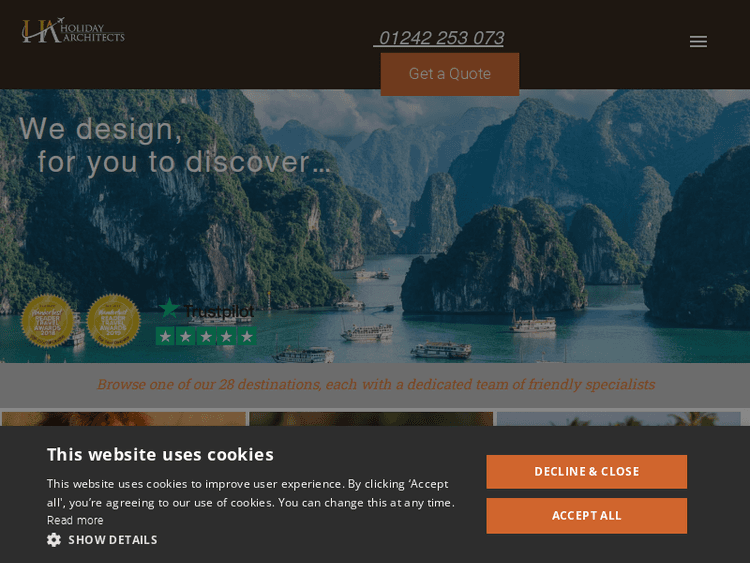Click the 'We design, for you to discover' heading
This screenshot has height=563, width=750.
(175, 145)
